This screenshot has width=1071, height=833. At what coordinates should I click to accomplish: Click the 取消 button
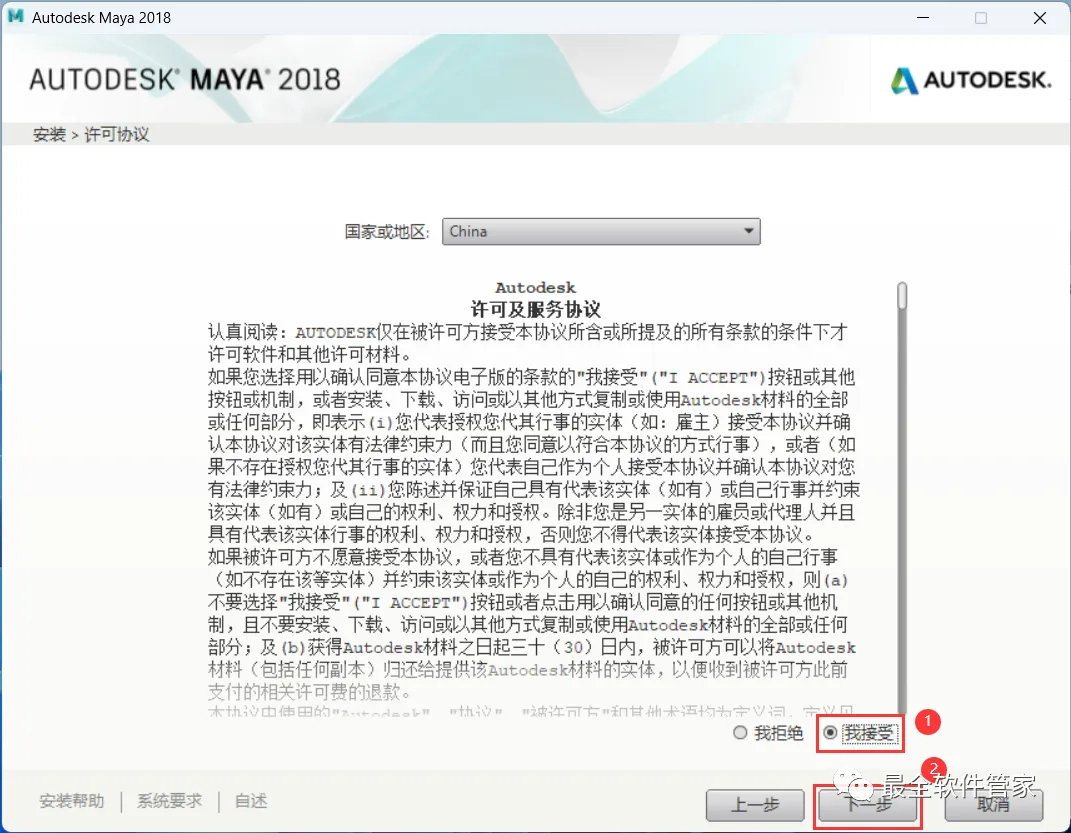pos(993,806)
